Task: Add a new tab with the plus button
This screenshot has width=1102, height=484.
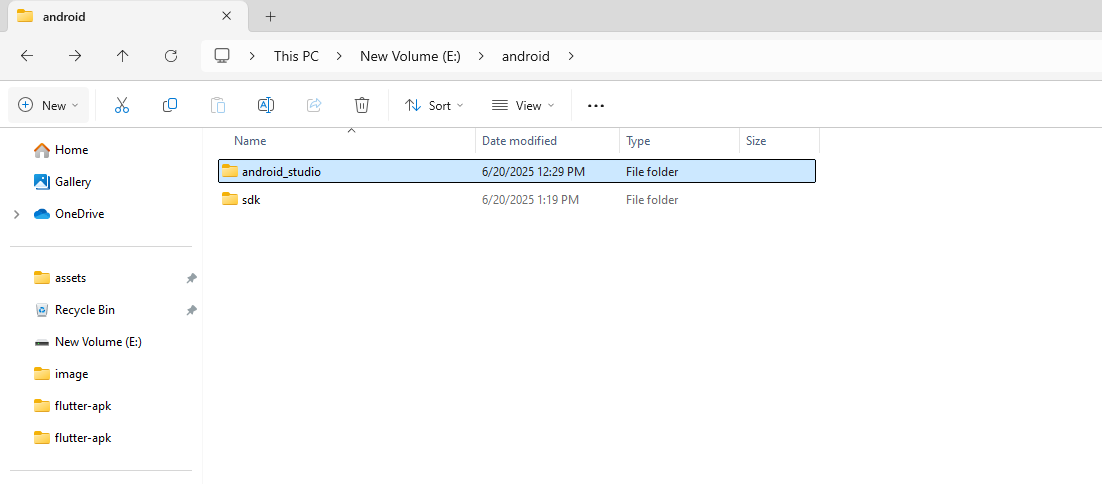Action: click(x=271, y=17)
